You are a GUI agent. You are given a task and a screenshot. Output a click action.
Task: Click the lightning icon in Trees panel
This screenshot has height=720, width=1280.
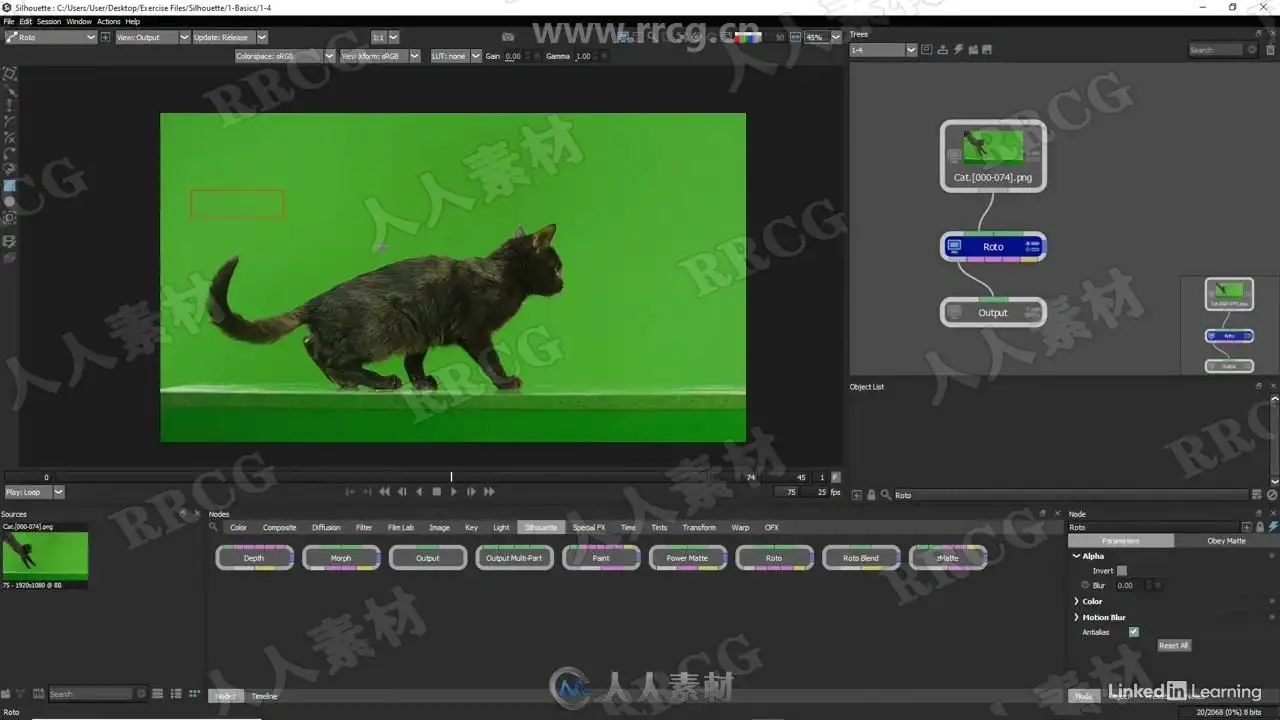click(958, 50)
